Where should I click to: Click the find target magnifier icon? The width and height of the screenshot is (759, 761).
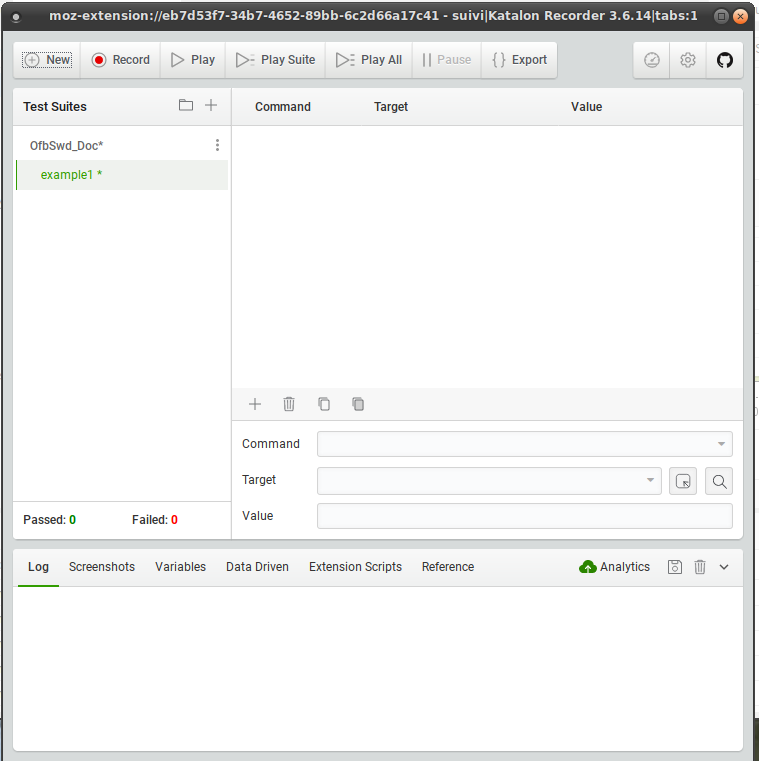[719, 481]
